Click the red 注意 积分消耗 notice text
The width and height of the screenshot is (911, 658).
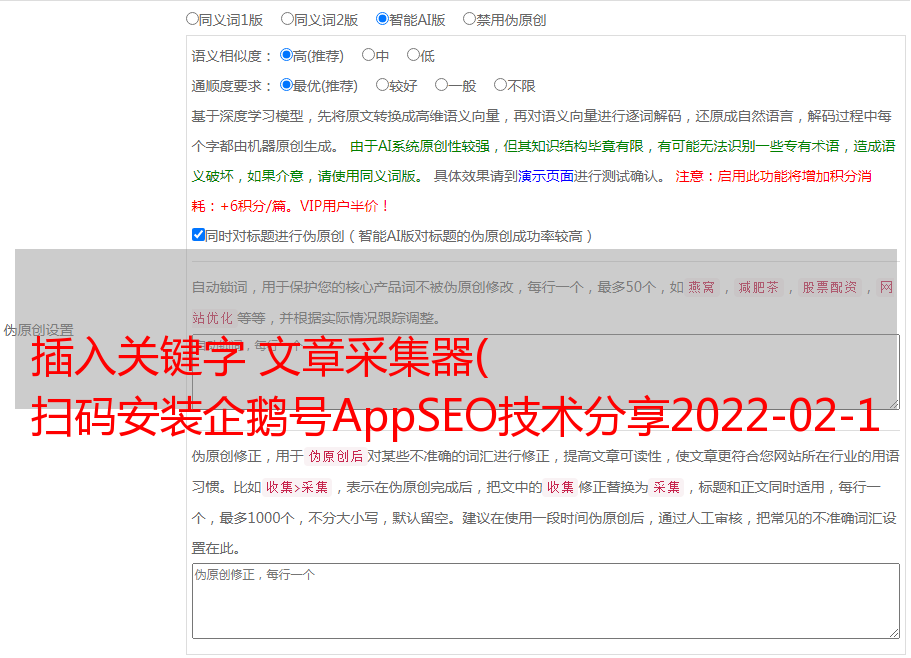(x=531, y=191)
